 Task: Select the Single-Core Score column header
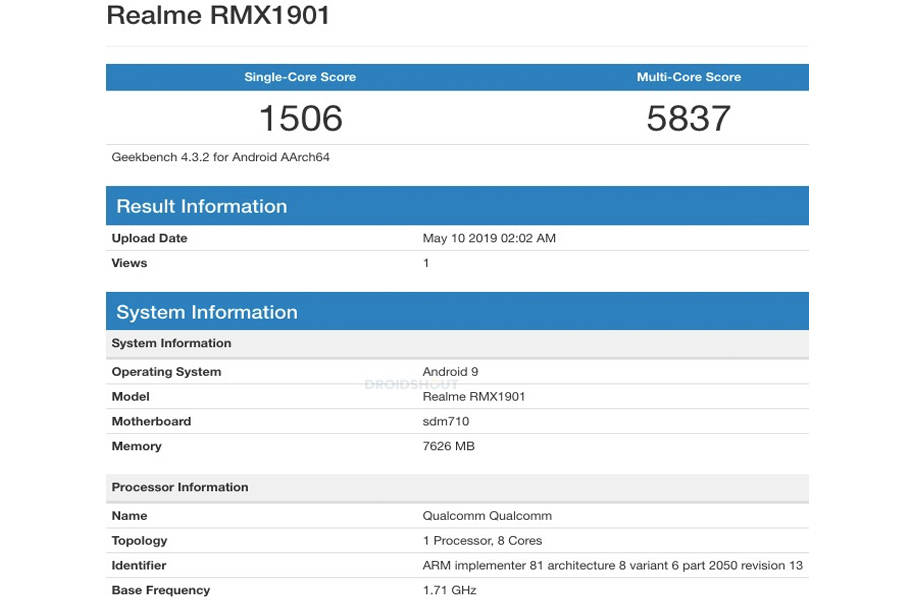[299, 76]
